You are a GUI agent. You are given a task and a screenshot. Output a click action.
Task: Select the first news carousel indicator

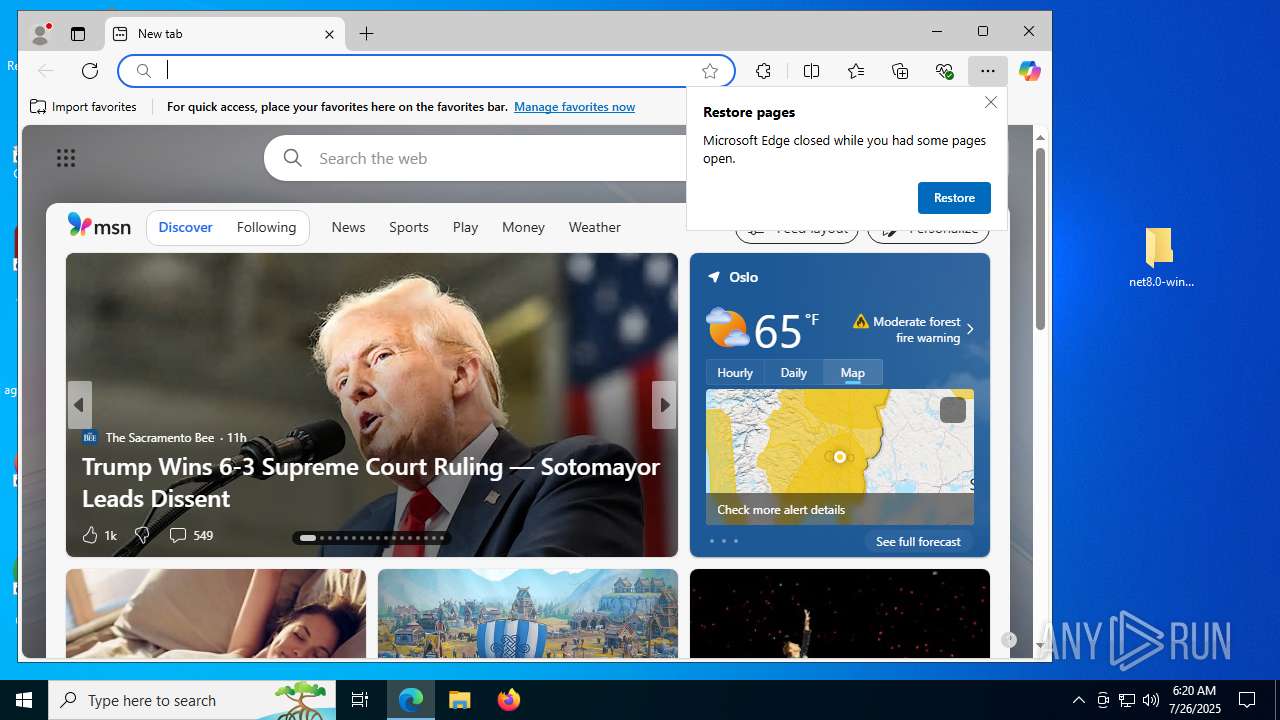click(x=308, y=538)
